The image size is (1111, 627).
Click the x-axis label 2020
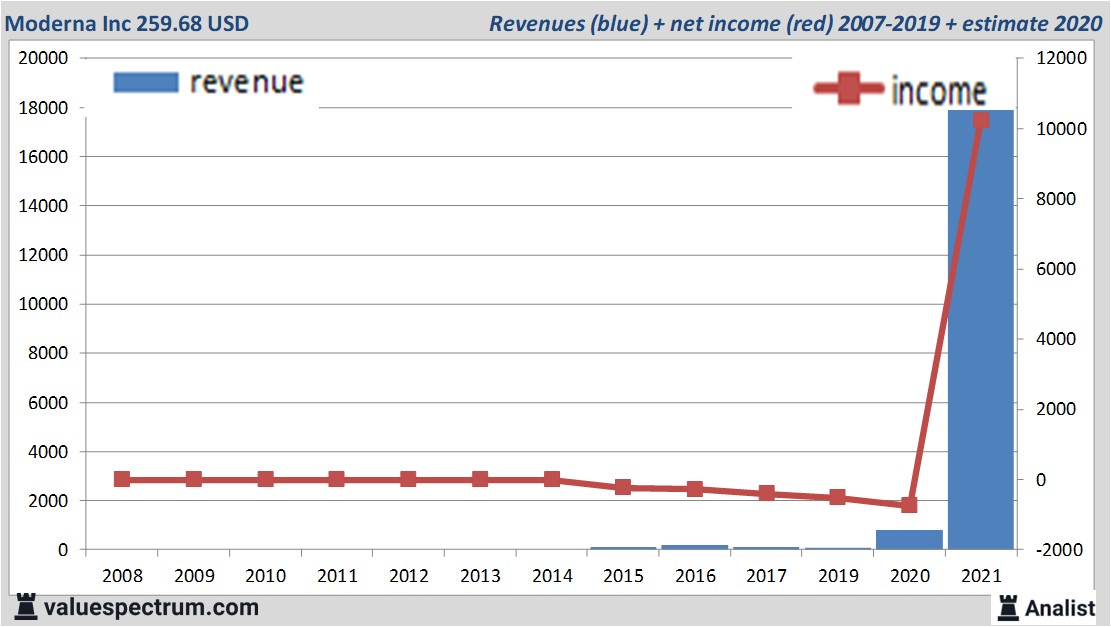pos(910,576)
